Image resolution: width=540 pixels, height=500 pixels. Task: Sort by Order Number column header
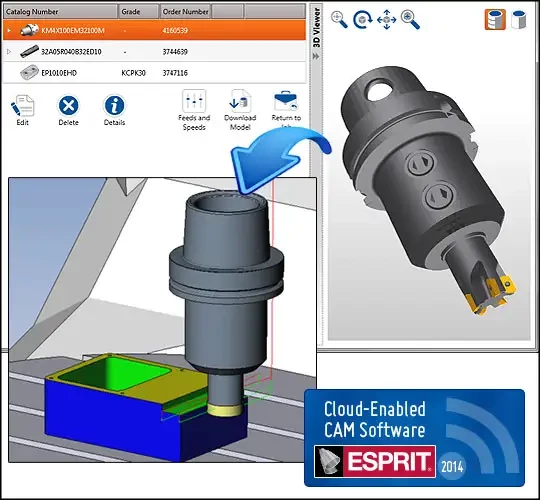click(x=185, y=12)
